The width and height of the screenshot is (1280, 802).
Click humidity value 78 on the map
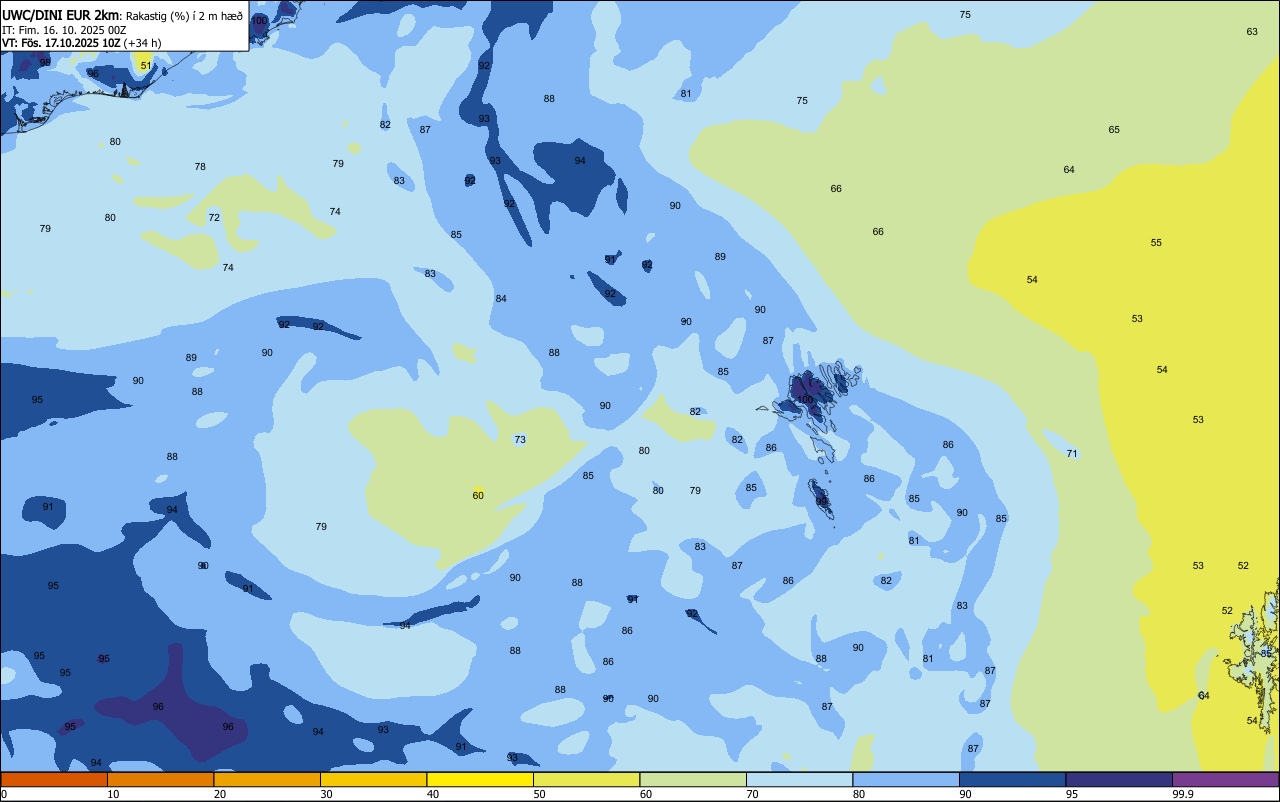tap(200, 167)
